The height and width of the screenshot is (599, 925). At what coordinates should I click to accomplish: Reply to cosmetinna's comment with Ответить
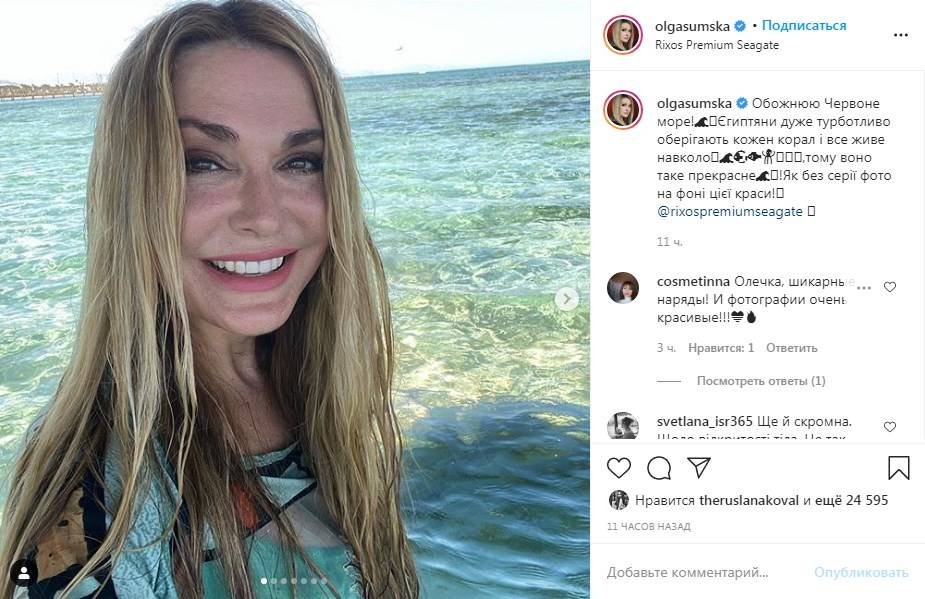791,348
